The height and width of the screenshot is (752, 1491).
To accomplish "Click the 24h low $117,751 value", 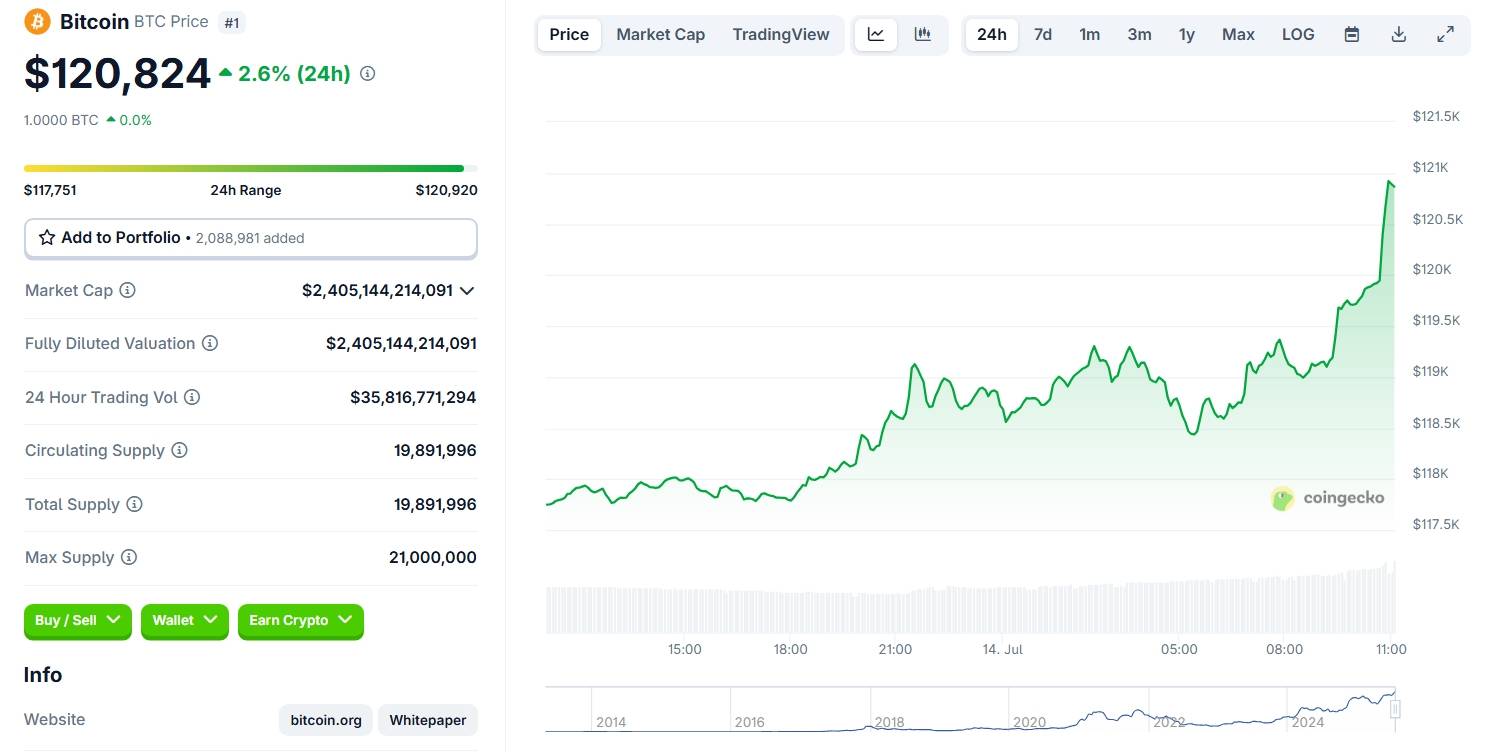I will point(50,190).
